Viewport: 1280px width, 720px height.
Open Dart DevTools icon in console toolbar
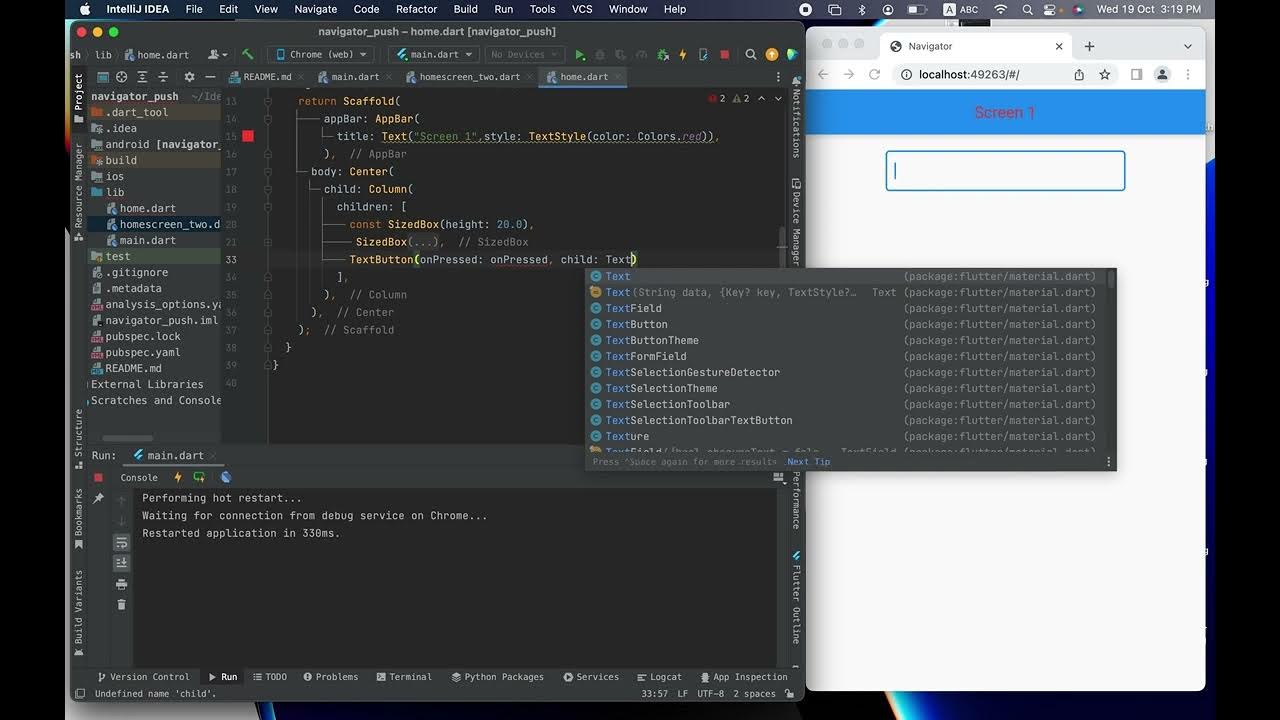coord(226,478)
